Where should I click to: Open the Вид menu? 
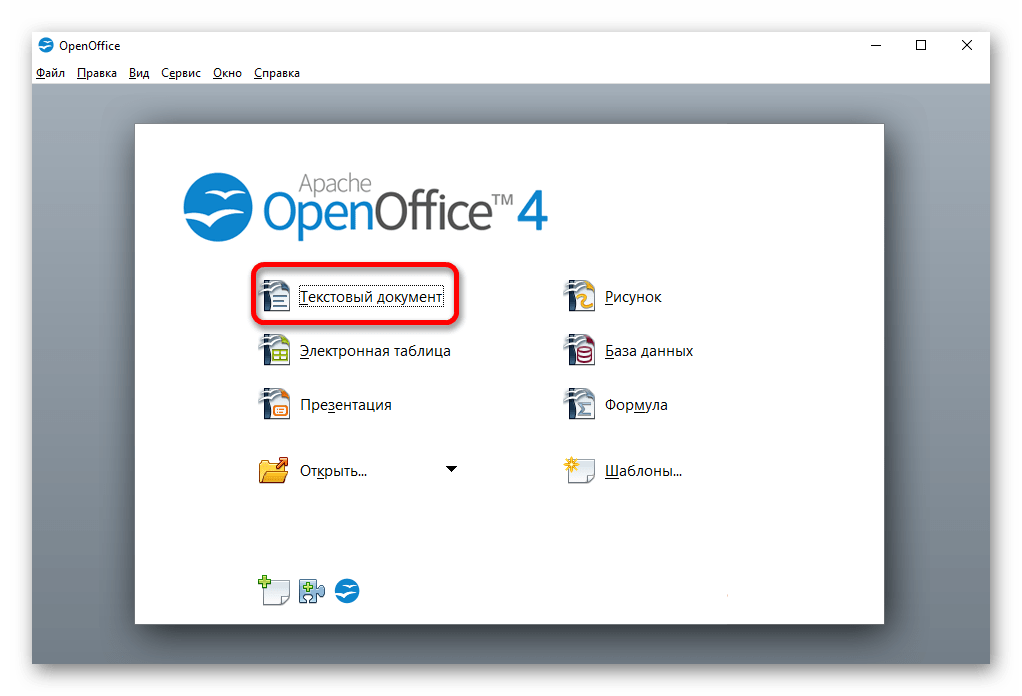[139, 73]
